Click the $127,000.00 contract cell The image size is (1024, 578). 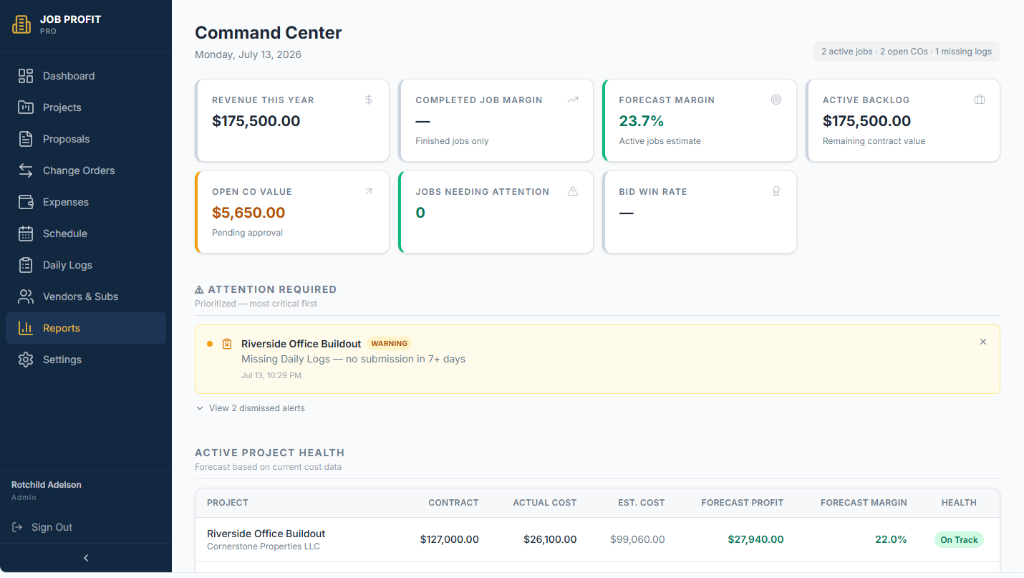tap(449, 539)
